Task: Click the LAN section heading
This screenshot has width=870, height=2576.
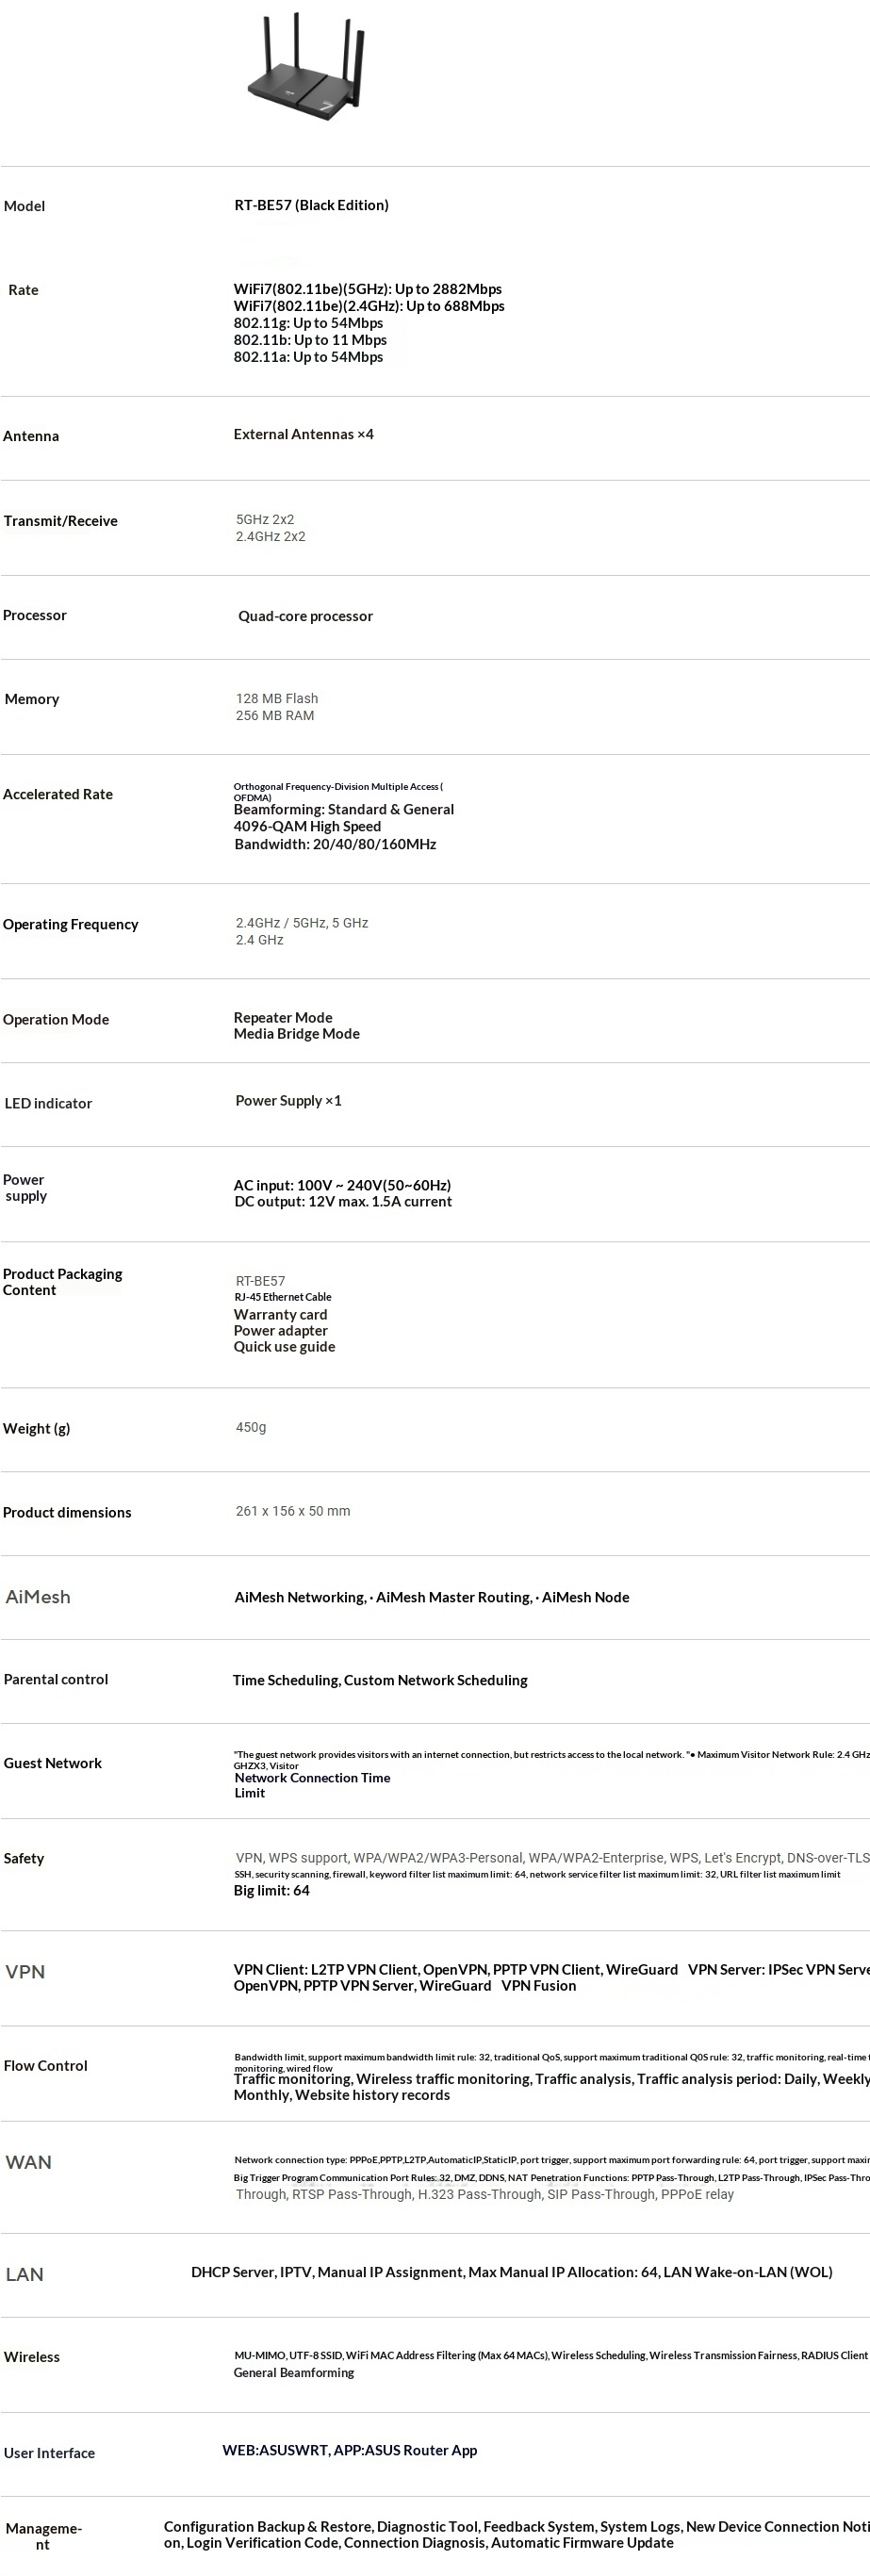Action: click(x=25, y=2274)
